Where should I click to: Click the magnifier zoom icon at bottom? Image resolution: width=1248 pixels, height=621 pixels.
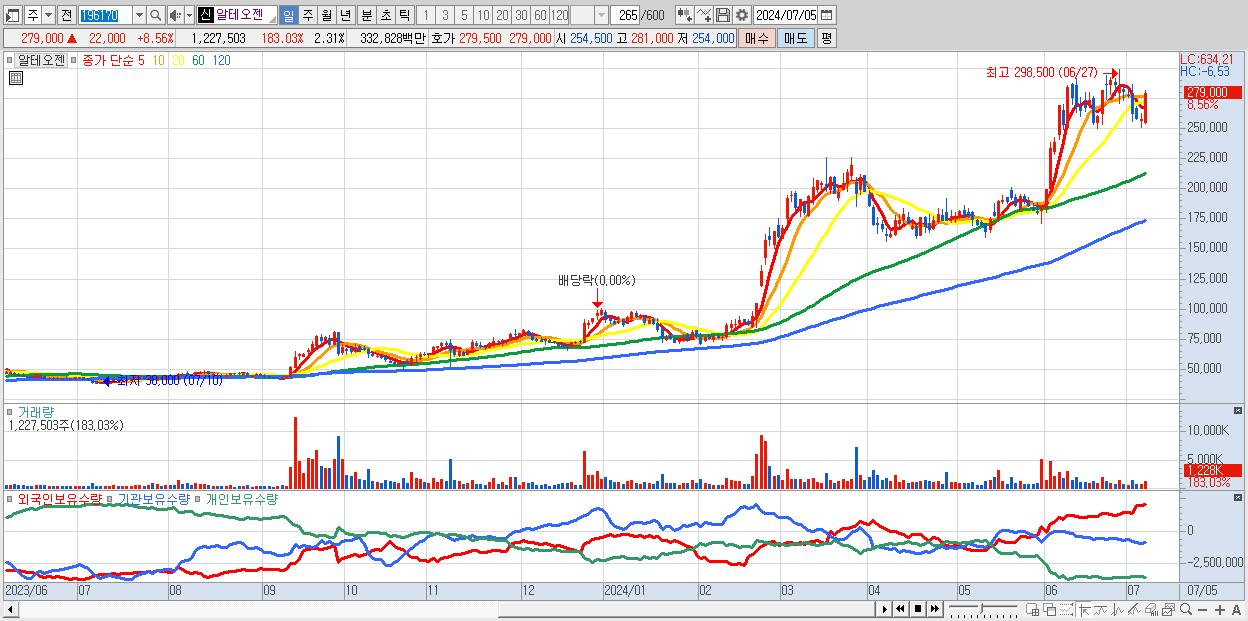pos(1186,610)
